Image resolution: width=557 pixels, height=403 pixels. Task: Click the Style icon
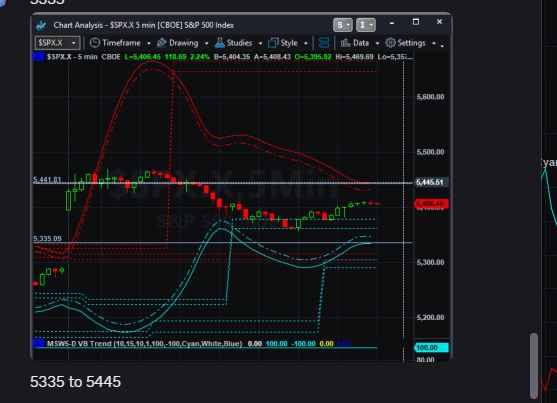[273, 43]
